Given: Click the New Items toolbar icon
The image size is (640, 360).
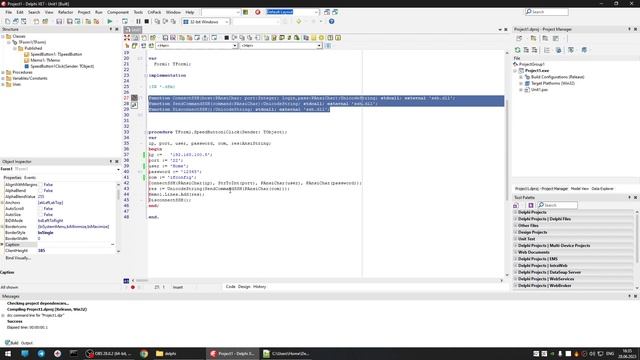Looking at the screenshot, I should 8,21.
